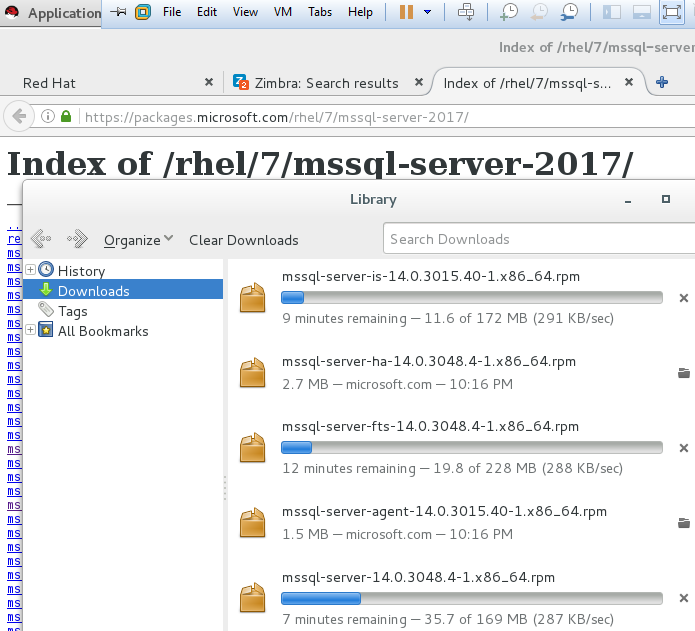Click the parent directory '..' link
Screen dimensions: 695x631
tap(13, 227)
